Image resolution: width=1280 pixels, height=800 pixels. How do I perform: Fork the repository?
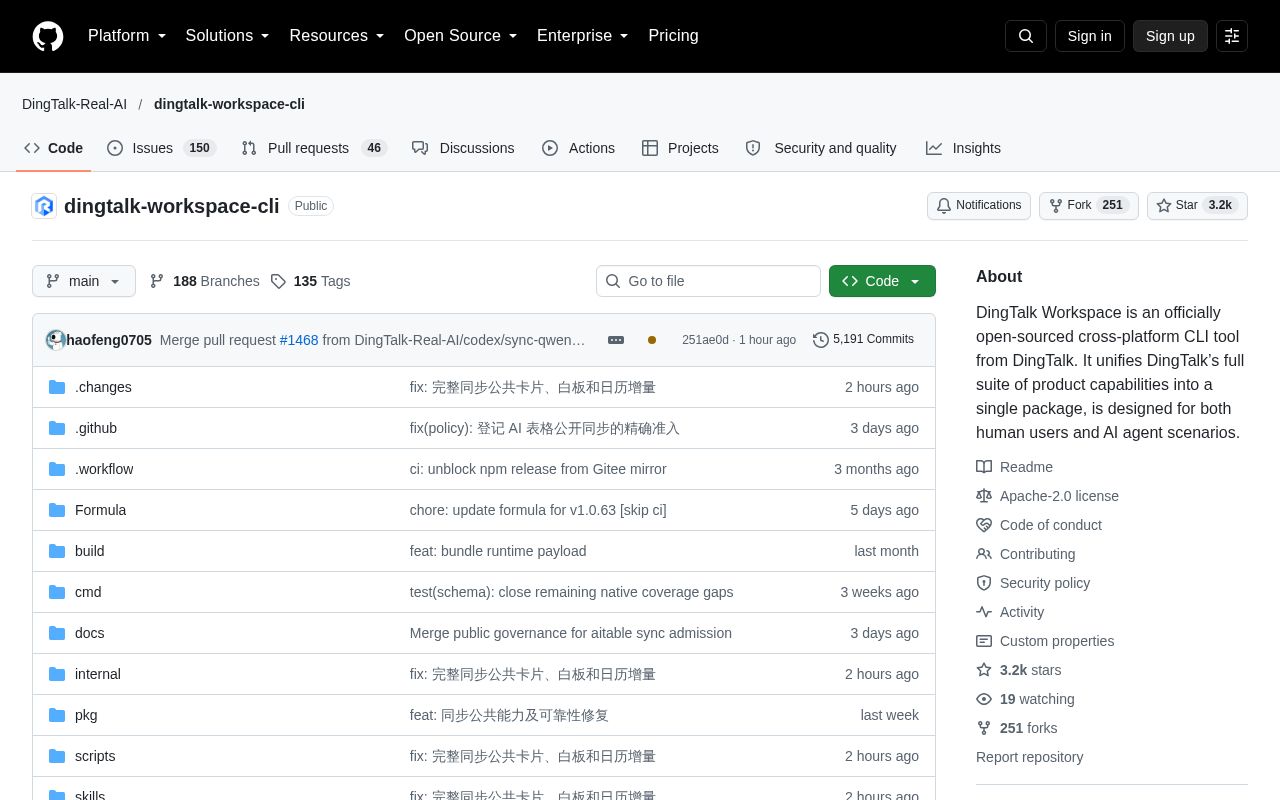(1089, 205)
